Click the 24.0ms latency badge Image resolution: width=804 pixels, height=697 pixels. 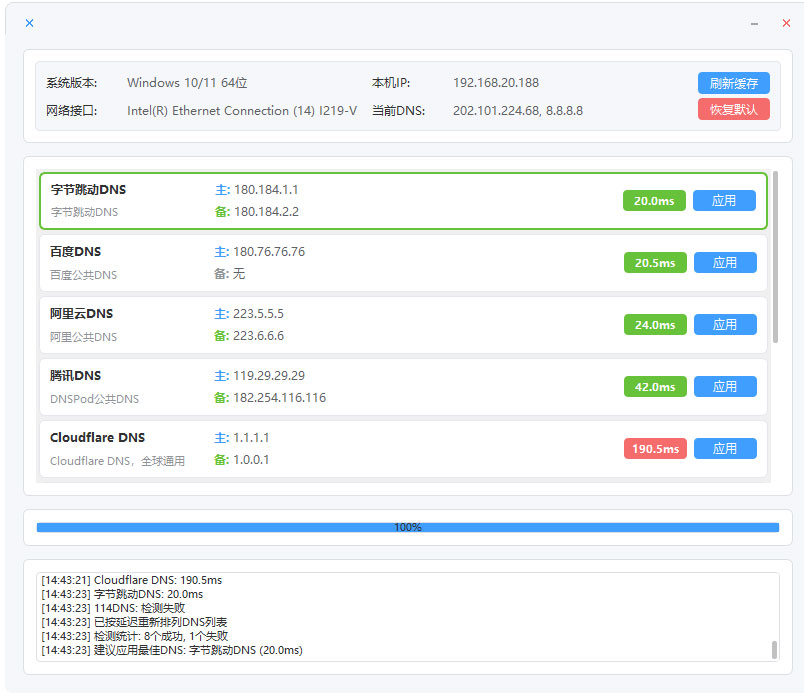point(655,325)
